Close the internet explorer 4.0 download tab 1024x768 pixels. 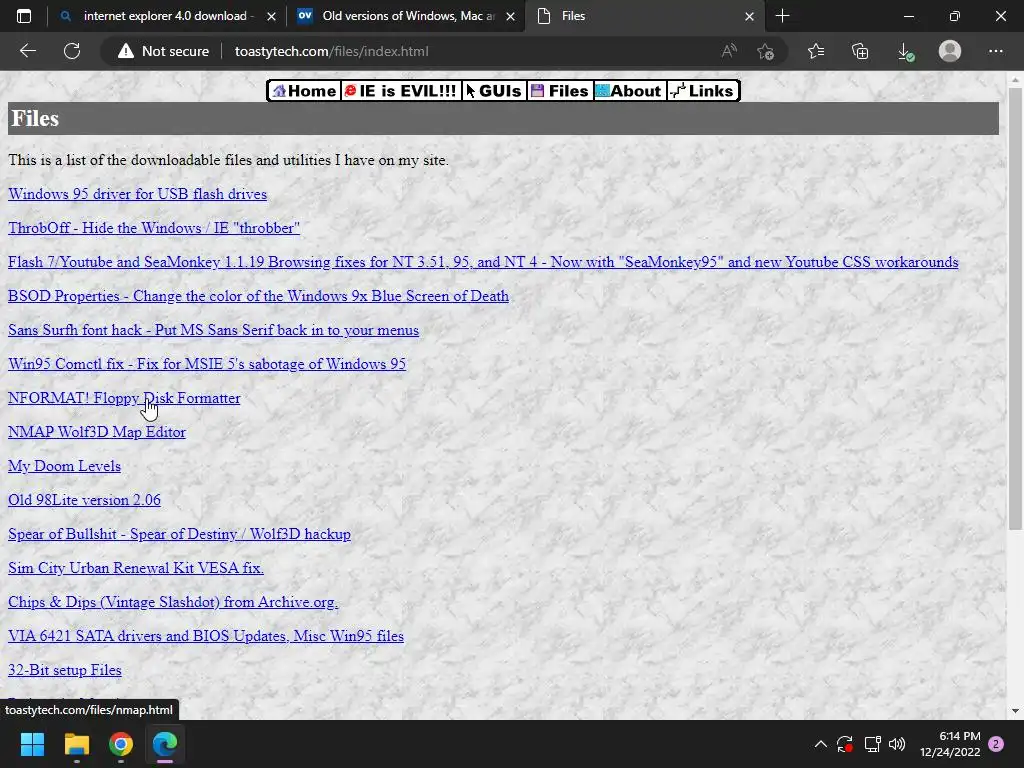[x=272, y=16]
